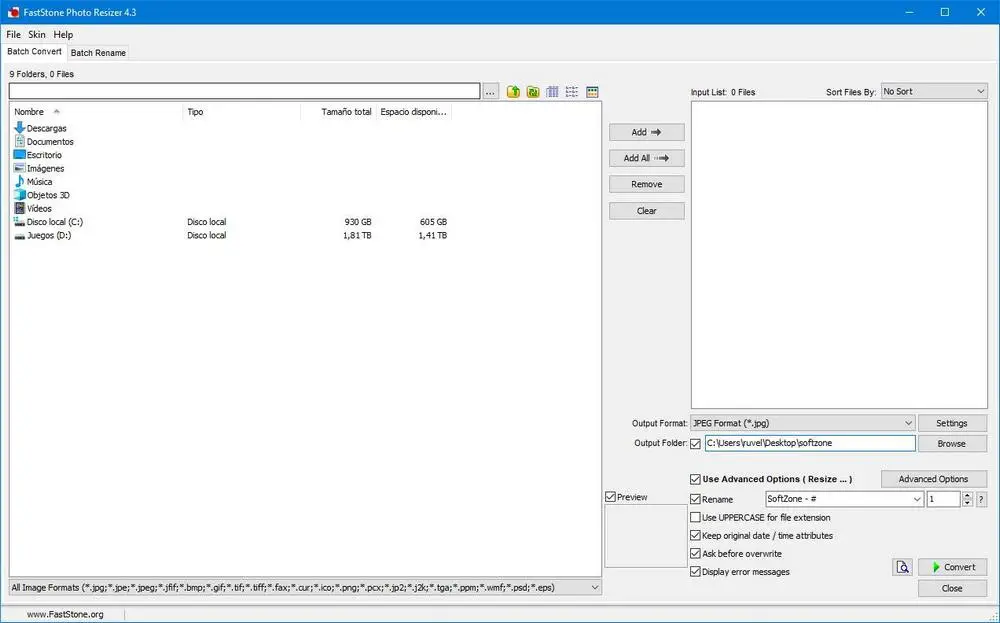Open the Sort Files By dropdown
This screenshot has width=1000, height=623.
pos(934,92)
